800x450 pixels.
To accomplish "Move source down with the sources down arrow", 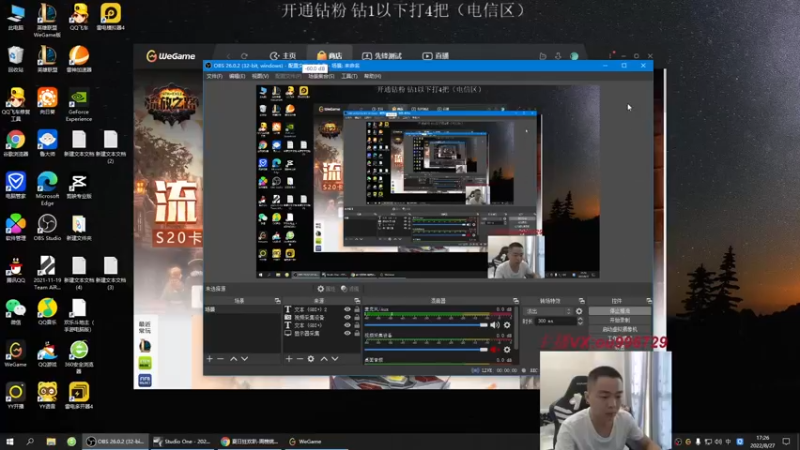I will coord(335,359).
